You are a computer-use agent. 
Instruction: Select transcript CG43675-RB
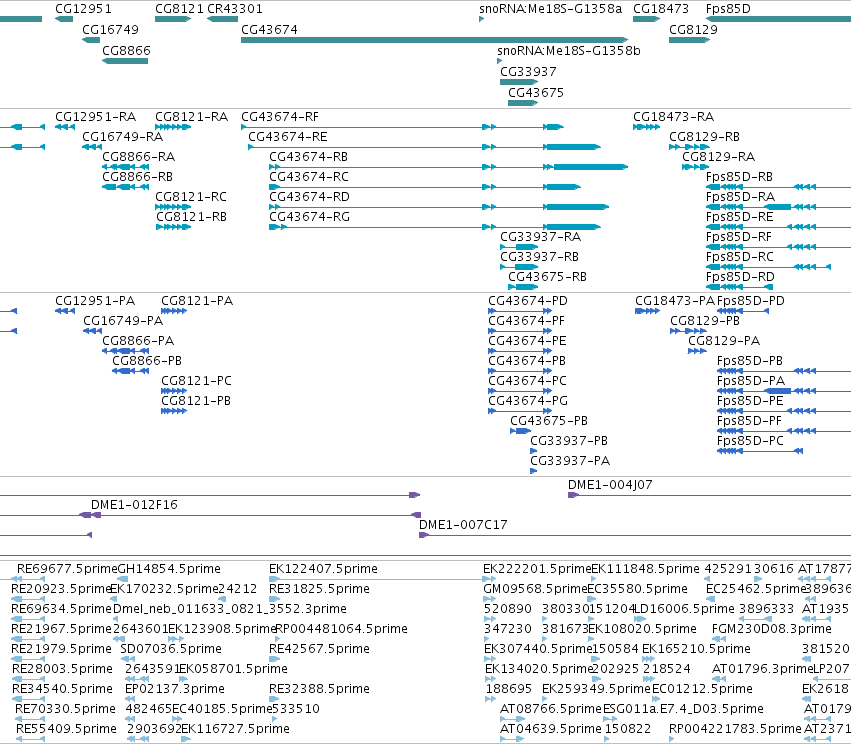click(x=523, y=287)
